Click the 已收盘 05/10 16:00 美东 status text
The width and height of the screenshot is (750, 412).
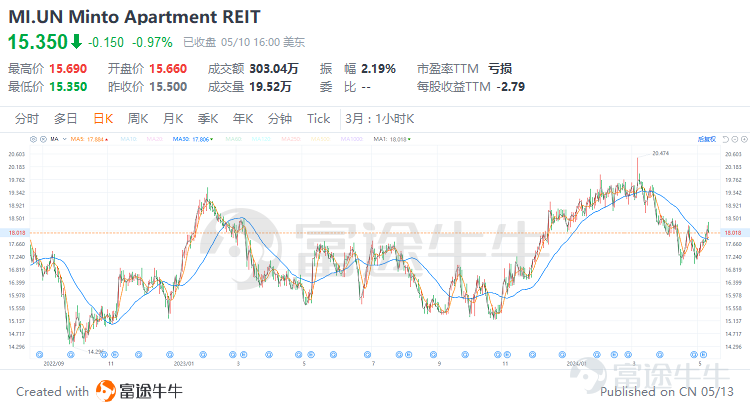tap(244, 43)
